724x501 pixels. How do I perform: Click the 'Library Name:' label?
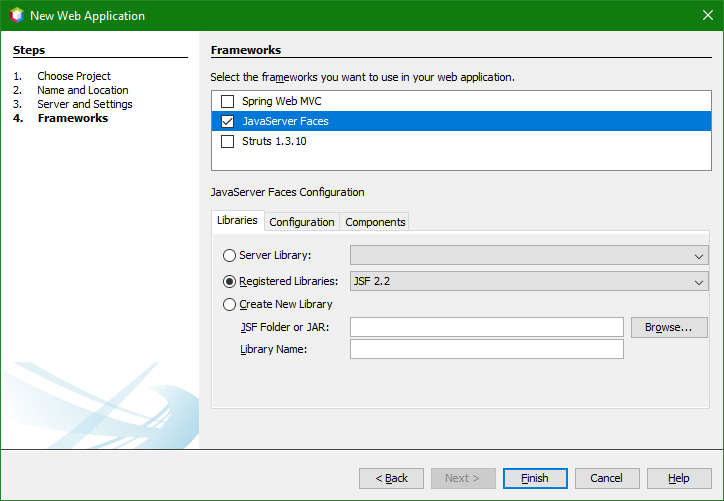[273, 350]
